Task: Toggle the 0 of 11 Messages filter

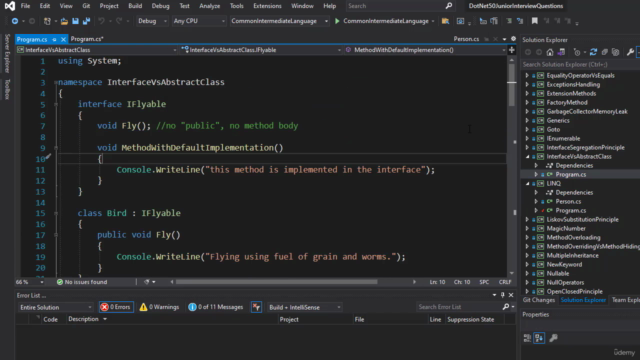Action: [216, 307]
